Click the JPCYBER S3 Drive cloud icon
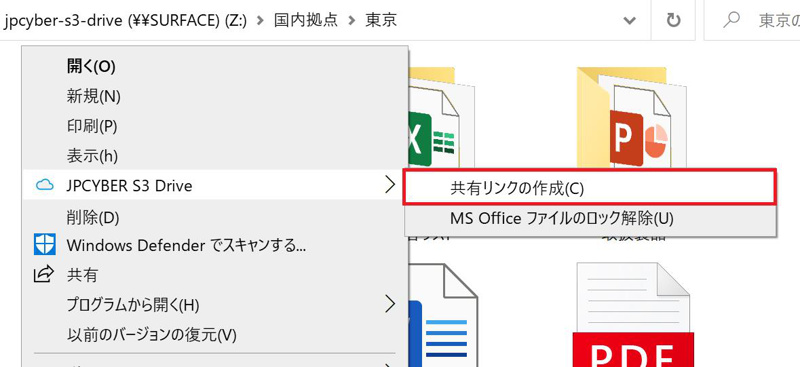The image size is (800, 367). point(45,185)
